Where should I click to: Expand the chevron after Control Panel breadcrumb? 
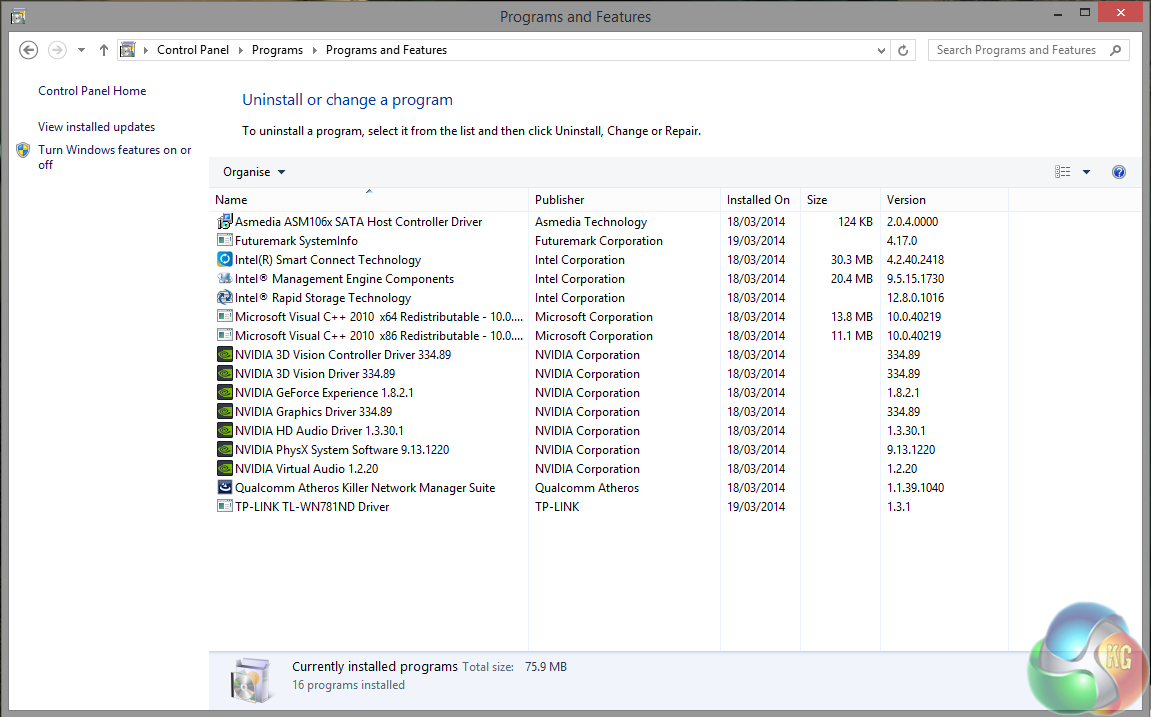240,50
